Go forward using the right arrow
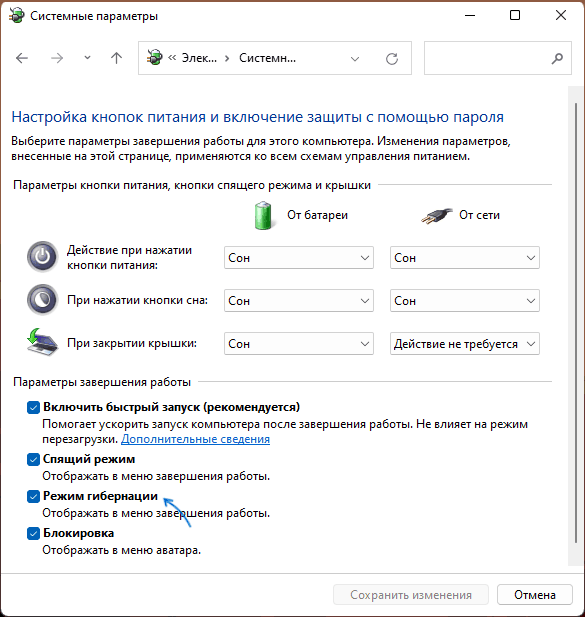Screen dimensions: 585x617 coord(57,58)
